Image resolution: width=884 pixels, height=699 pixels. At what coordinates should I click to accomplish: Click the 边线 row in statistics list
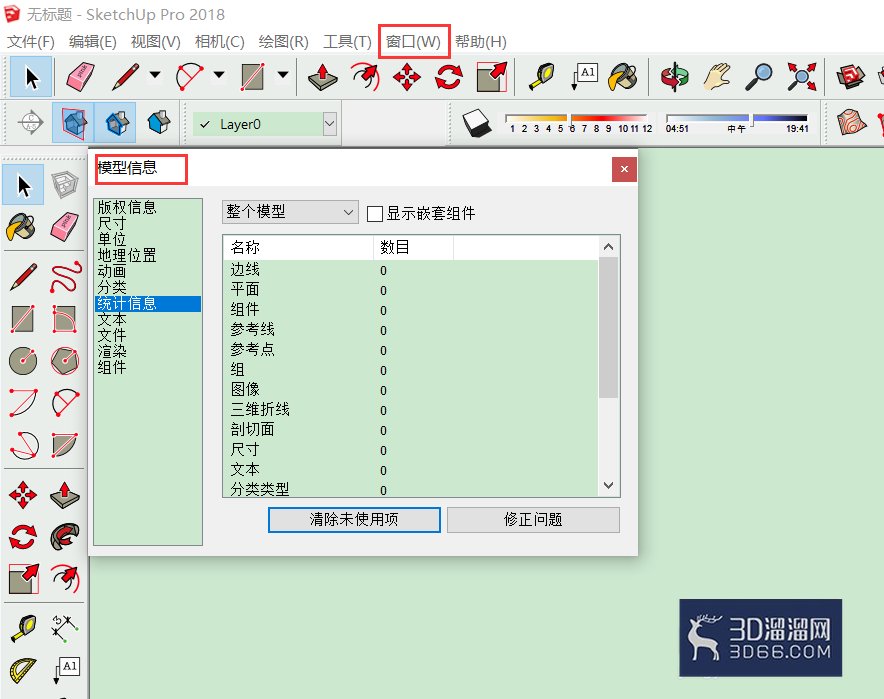(x=411, y=270)
